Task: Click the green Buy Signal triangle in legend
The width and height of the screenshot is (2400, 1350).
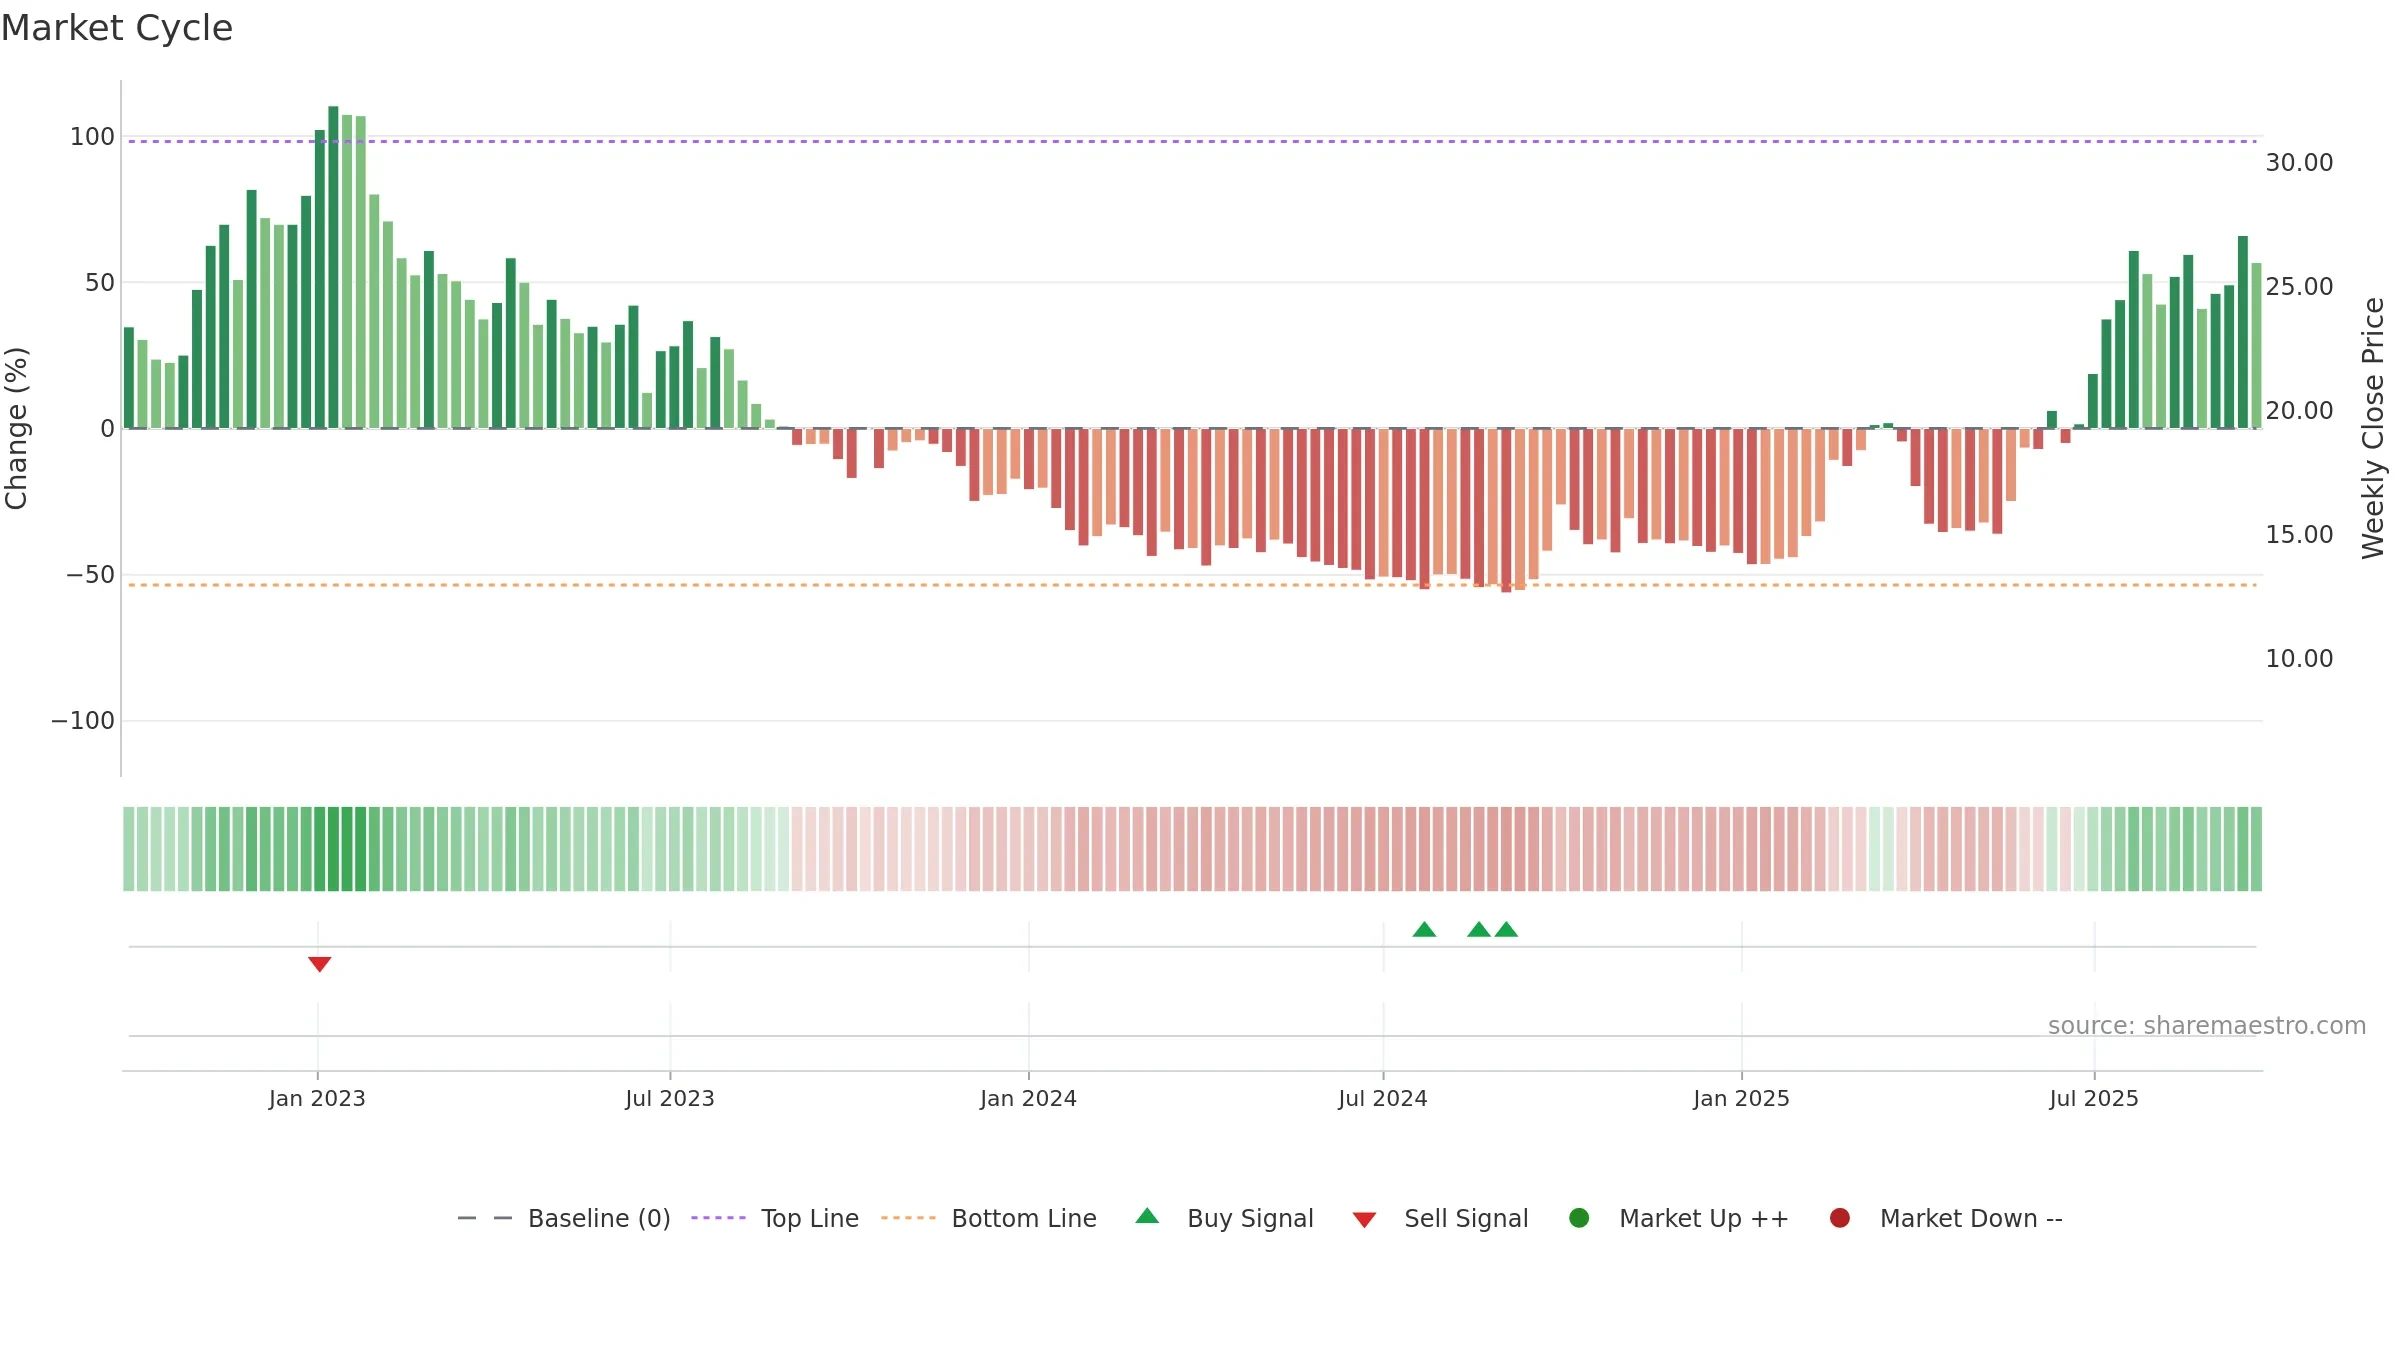Action: [1148, 1216]
